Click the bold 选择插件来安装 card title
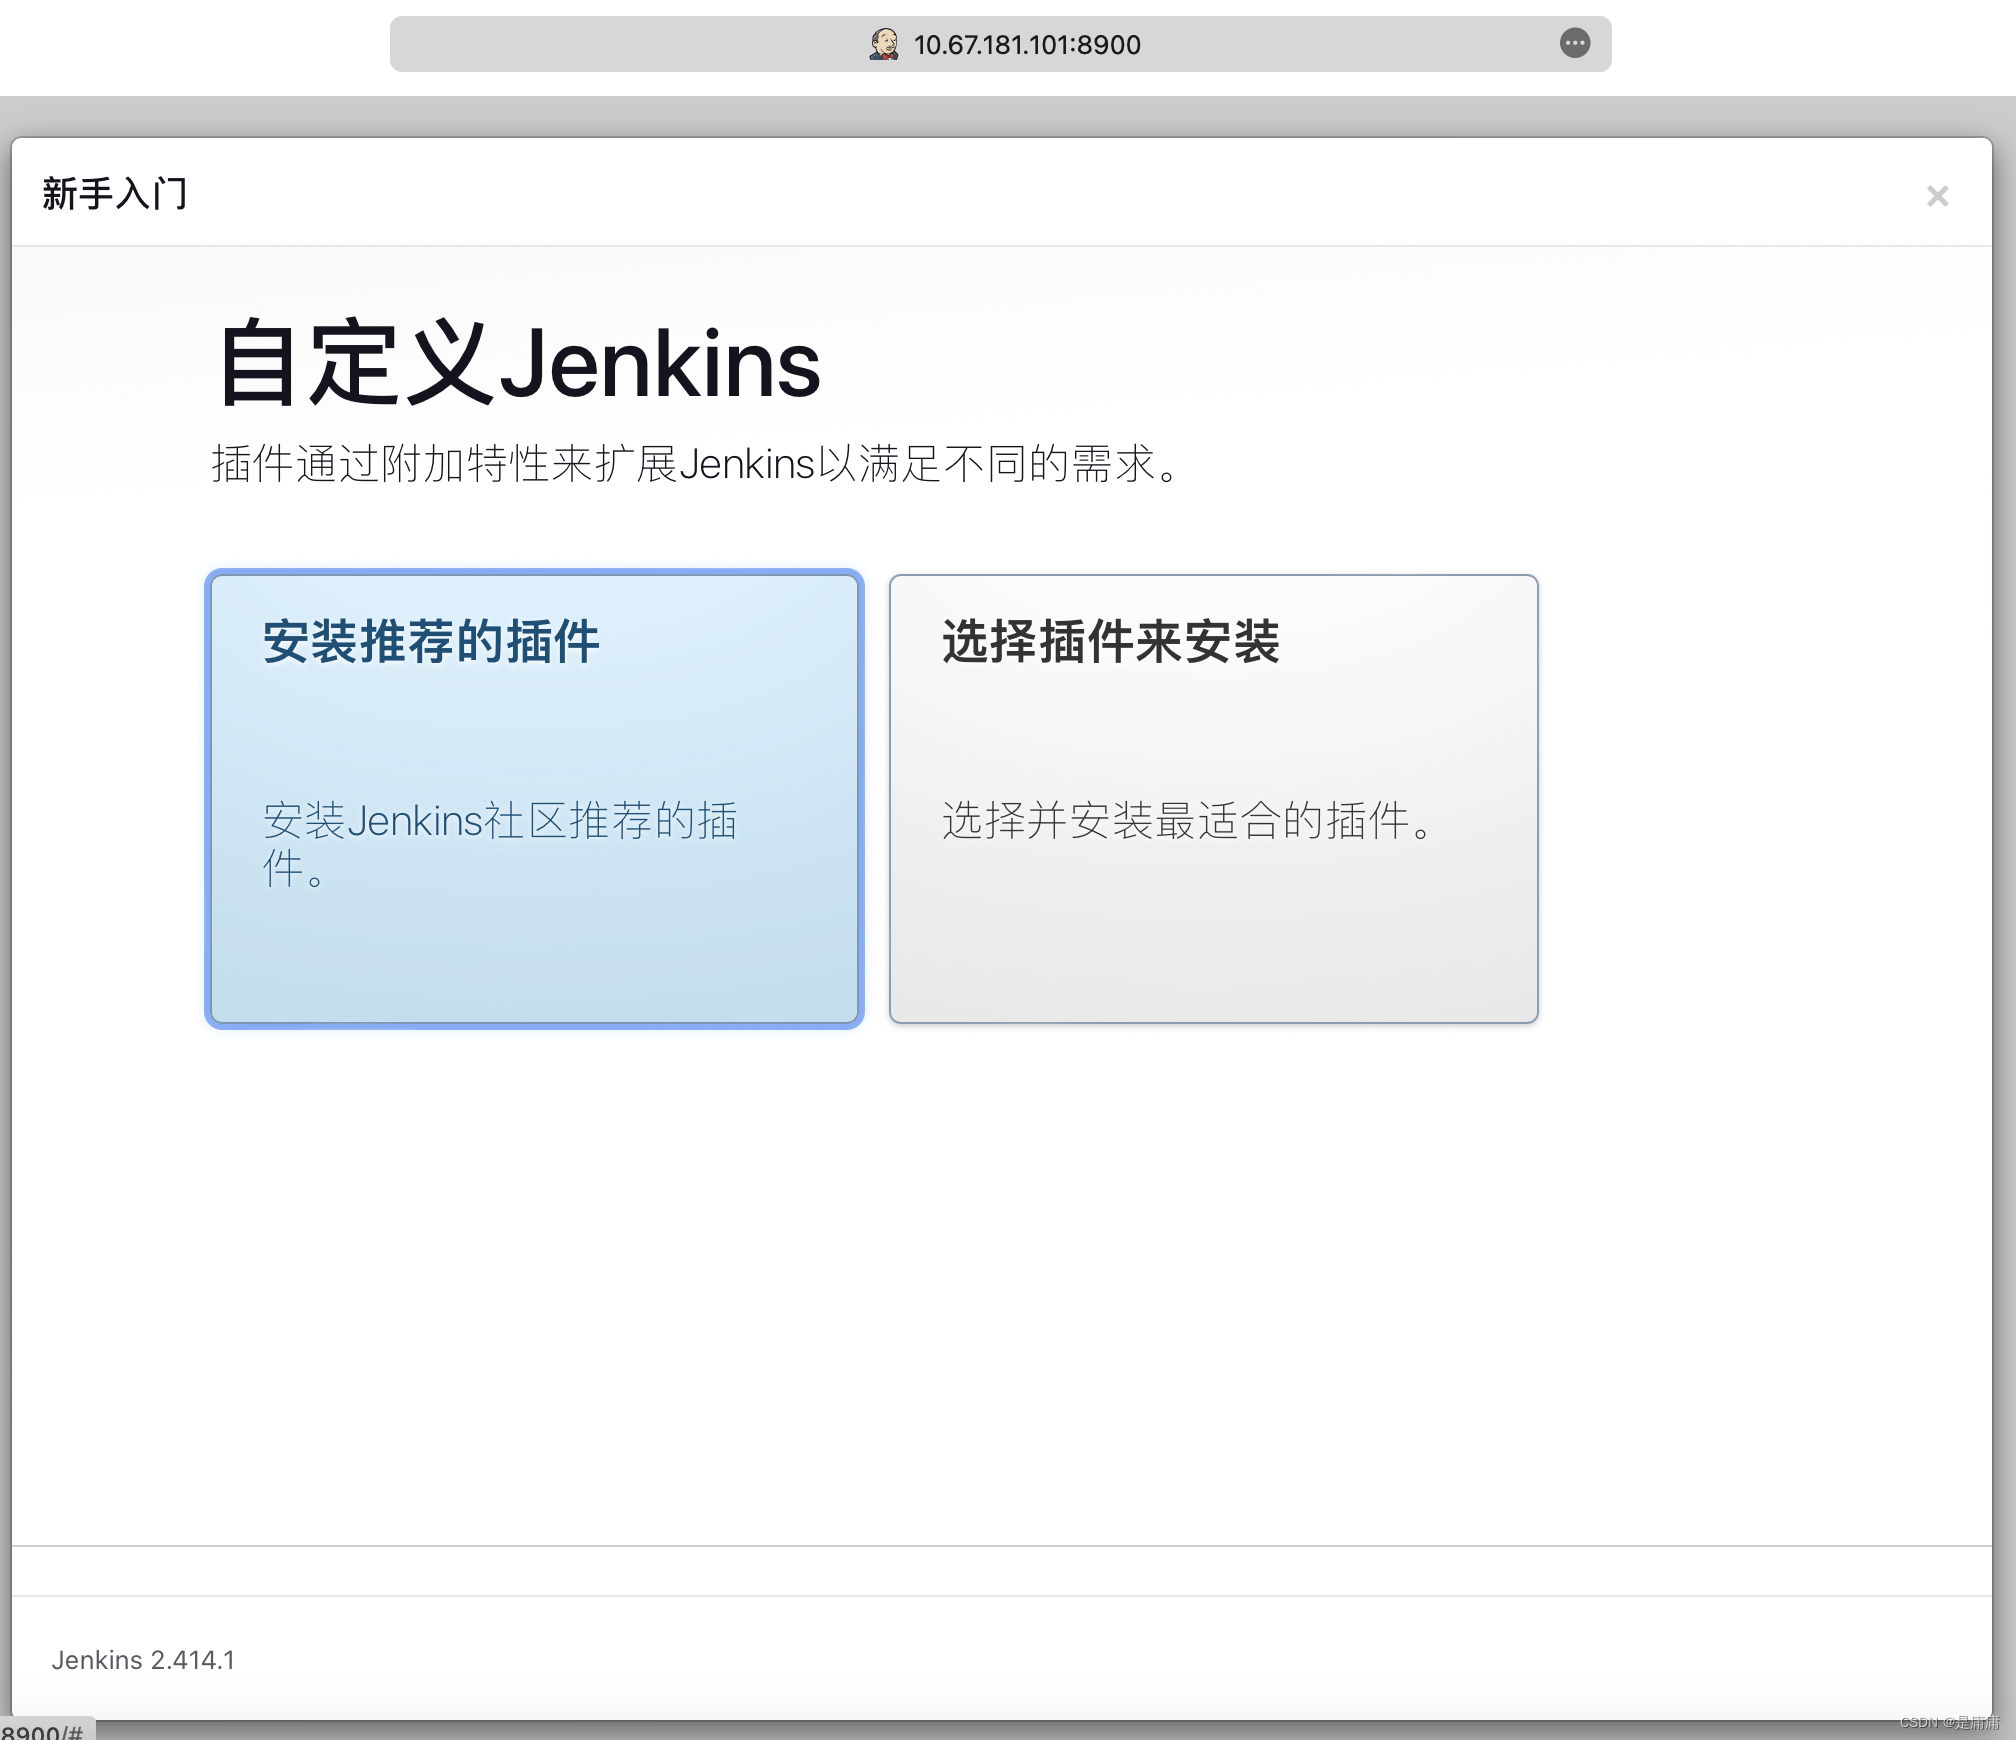This screenshot has width=2016, height=1740. (x=1110, y=642)
